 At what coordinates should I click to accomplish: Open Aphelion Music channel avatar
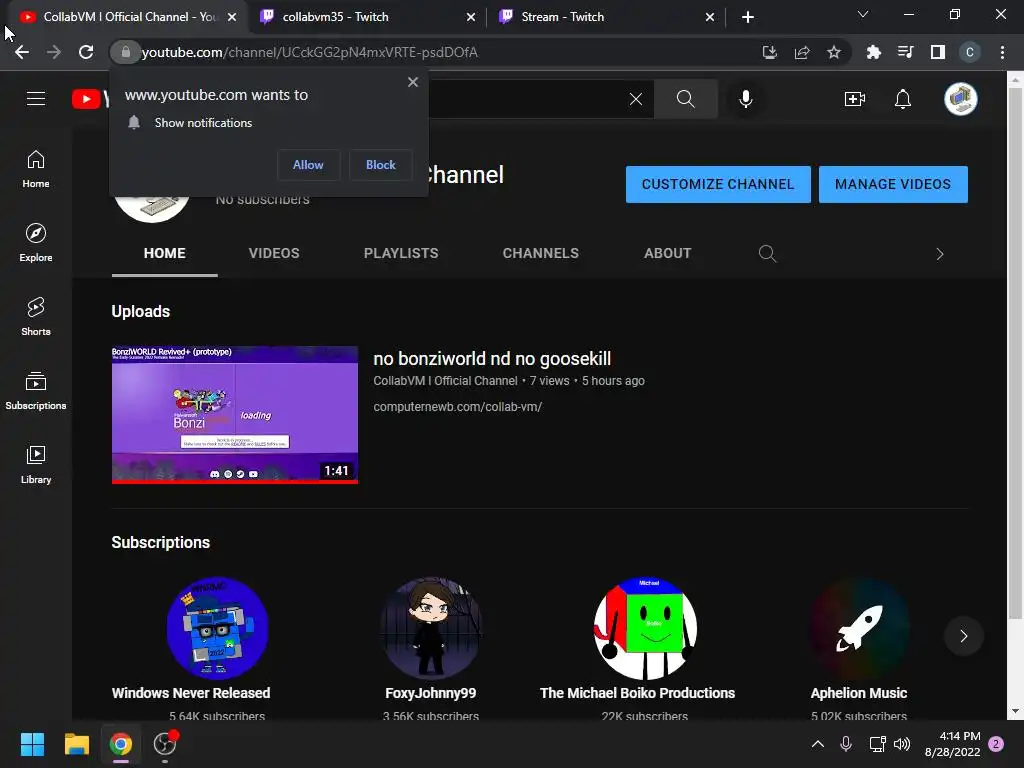pyautogui.click(x=859, y=628)
